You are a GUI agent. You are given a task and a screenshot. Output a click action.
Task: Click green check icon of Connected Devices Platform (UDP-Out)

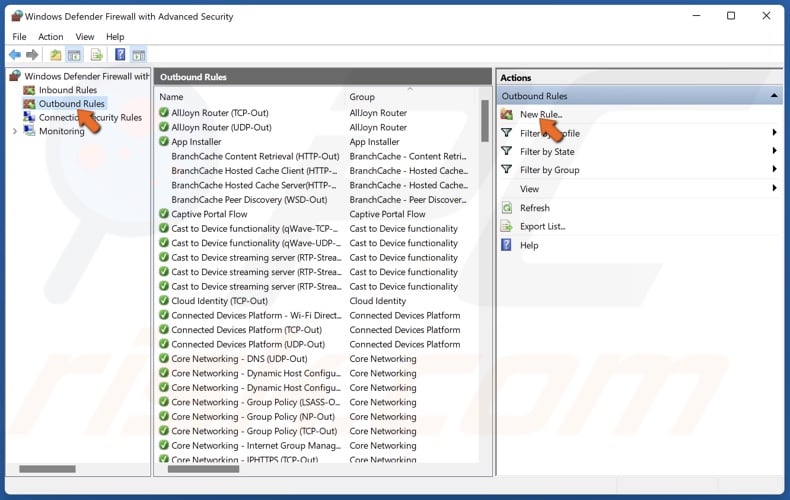pos(164,344)
